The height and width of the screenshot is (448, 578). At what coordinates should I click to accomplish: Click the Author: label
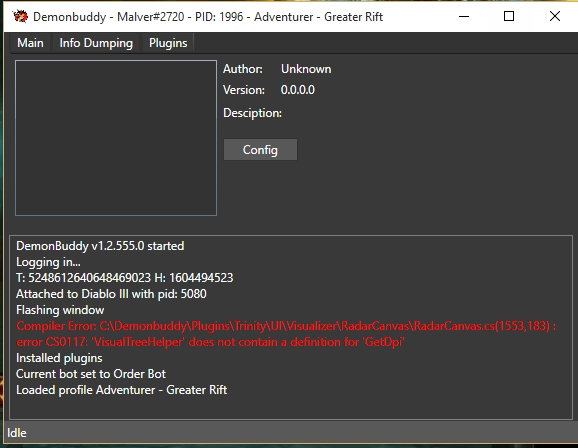tap(243, 69)
